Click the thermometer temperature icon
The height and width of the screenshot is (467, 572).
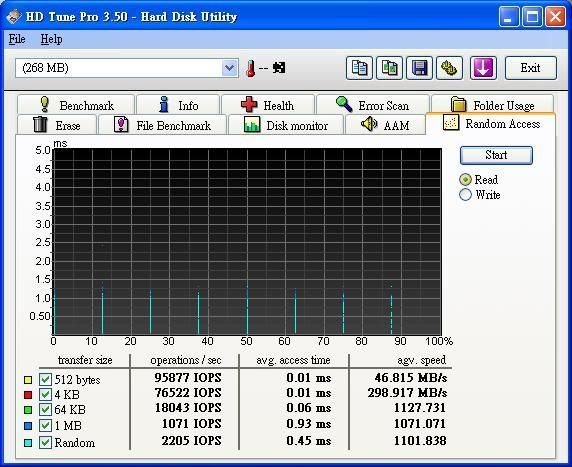point(250,68)
